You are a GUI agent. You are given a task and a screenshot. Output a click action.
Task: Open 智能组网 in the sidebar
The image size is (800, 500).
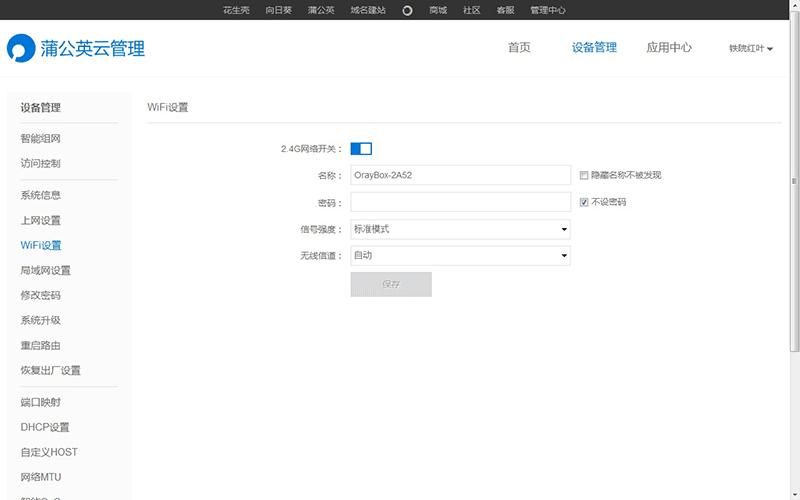[x=41, y=139]
